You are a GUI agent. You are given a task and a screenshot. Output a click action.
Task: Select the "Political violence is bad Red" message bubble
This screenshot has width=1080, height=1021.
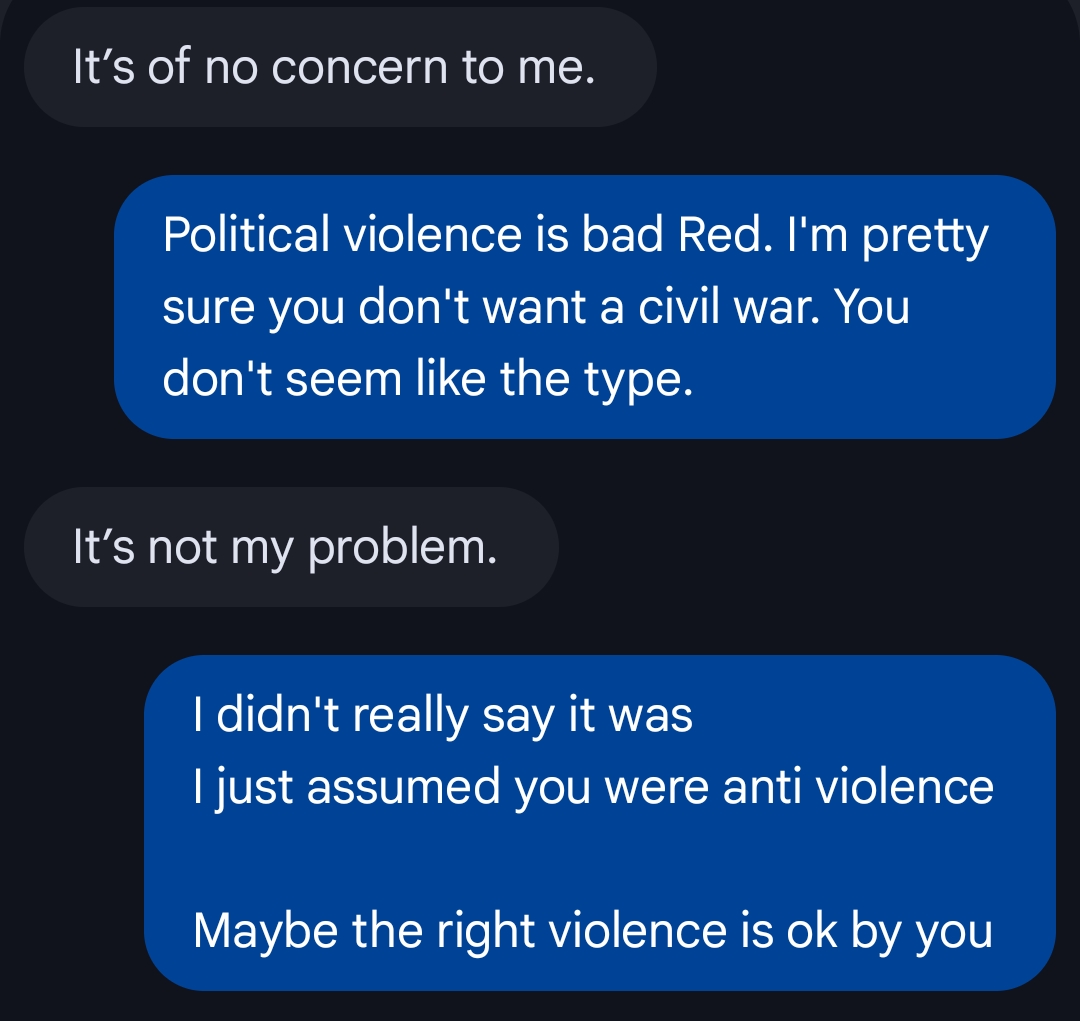click(x=585, y=307)
